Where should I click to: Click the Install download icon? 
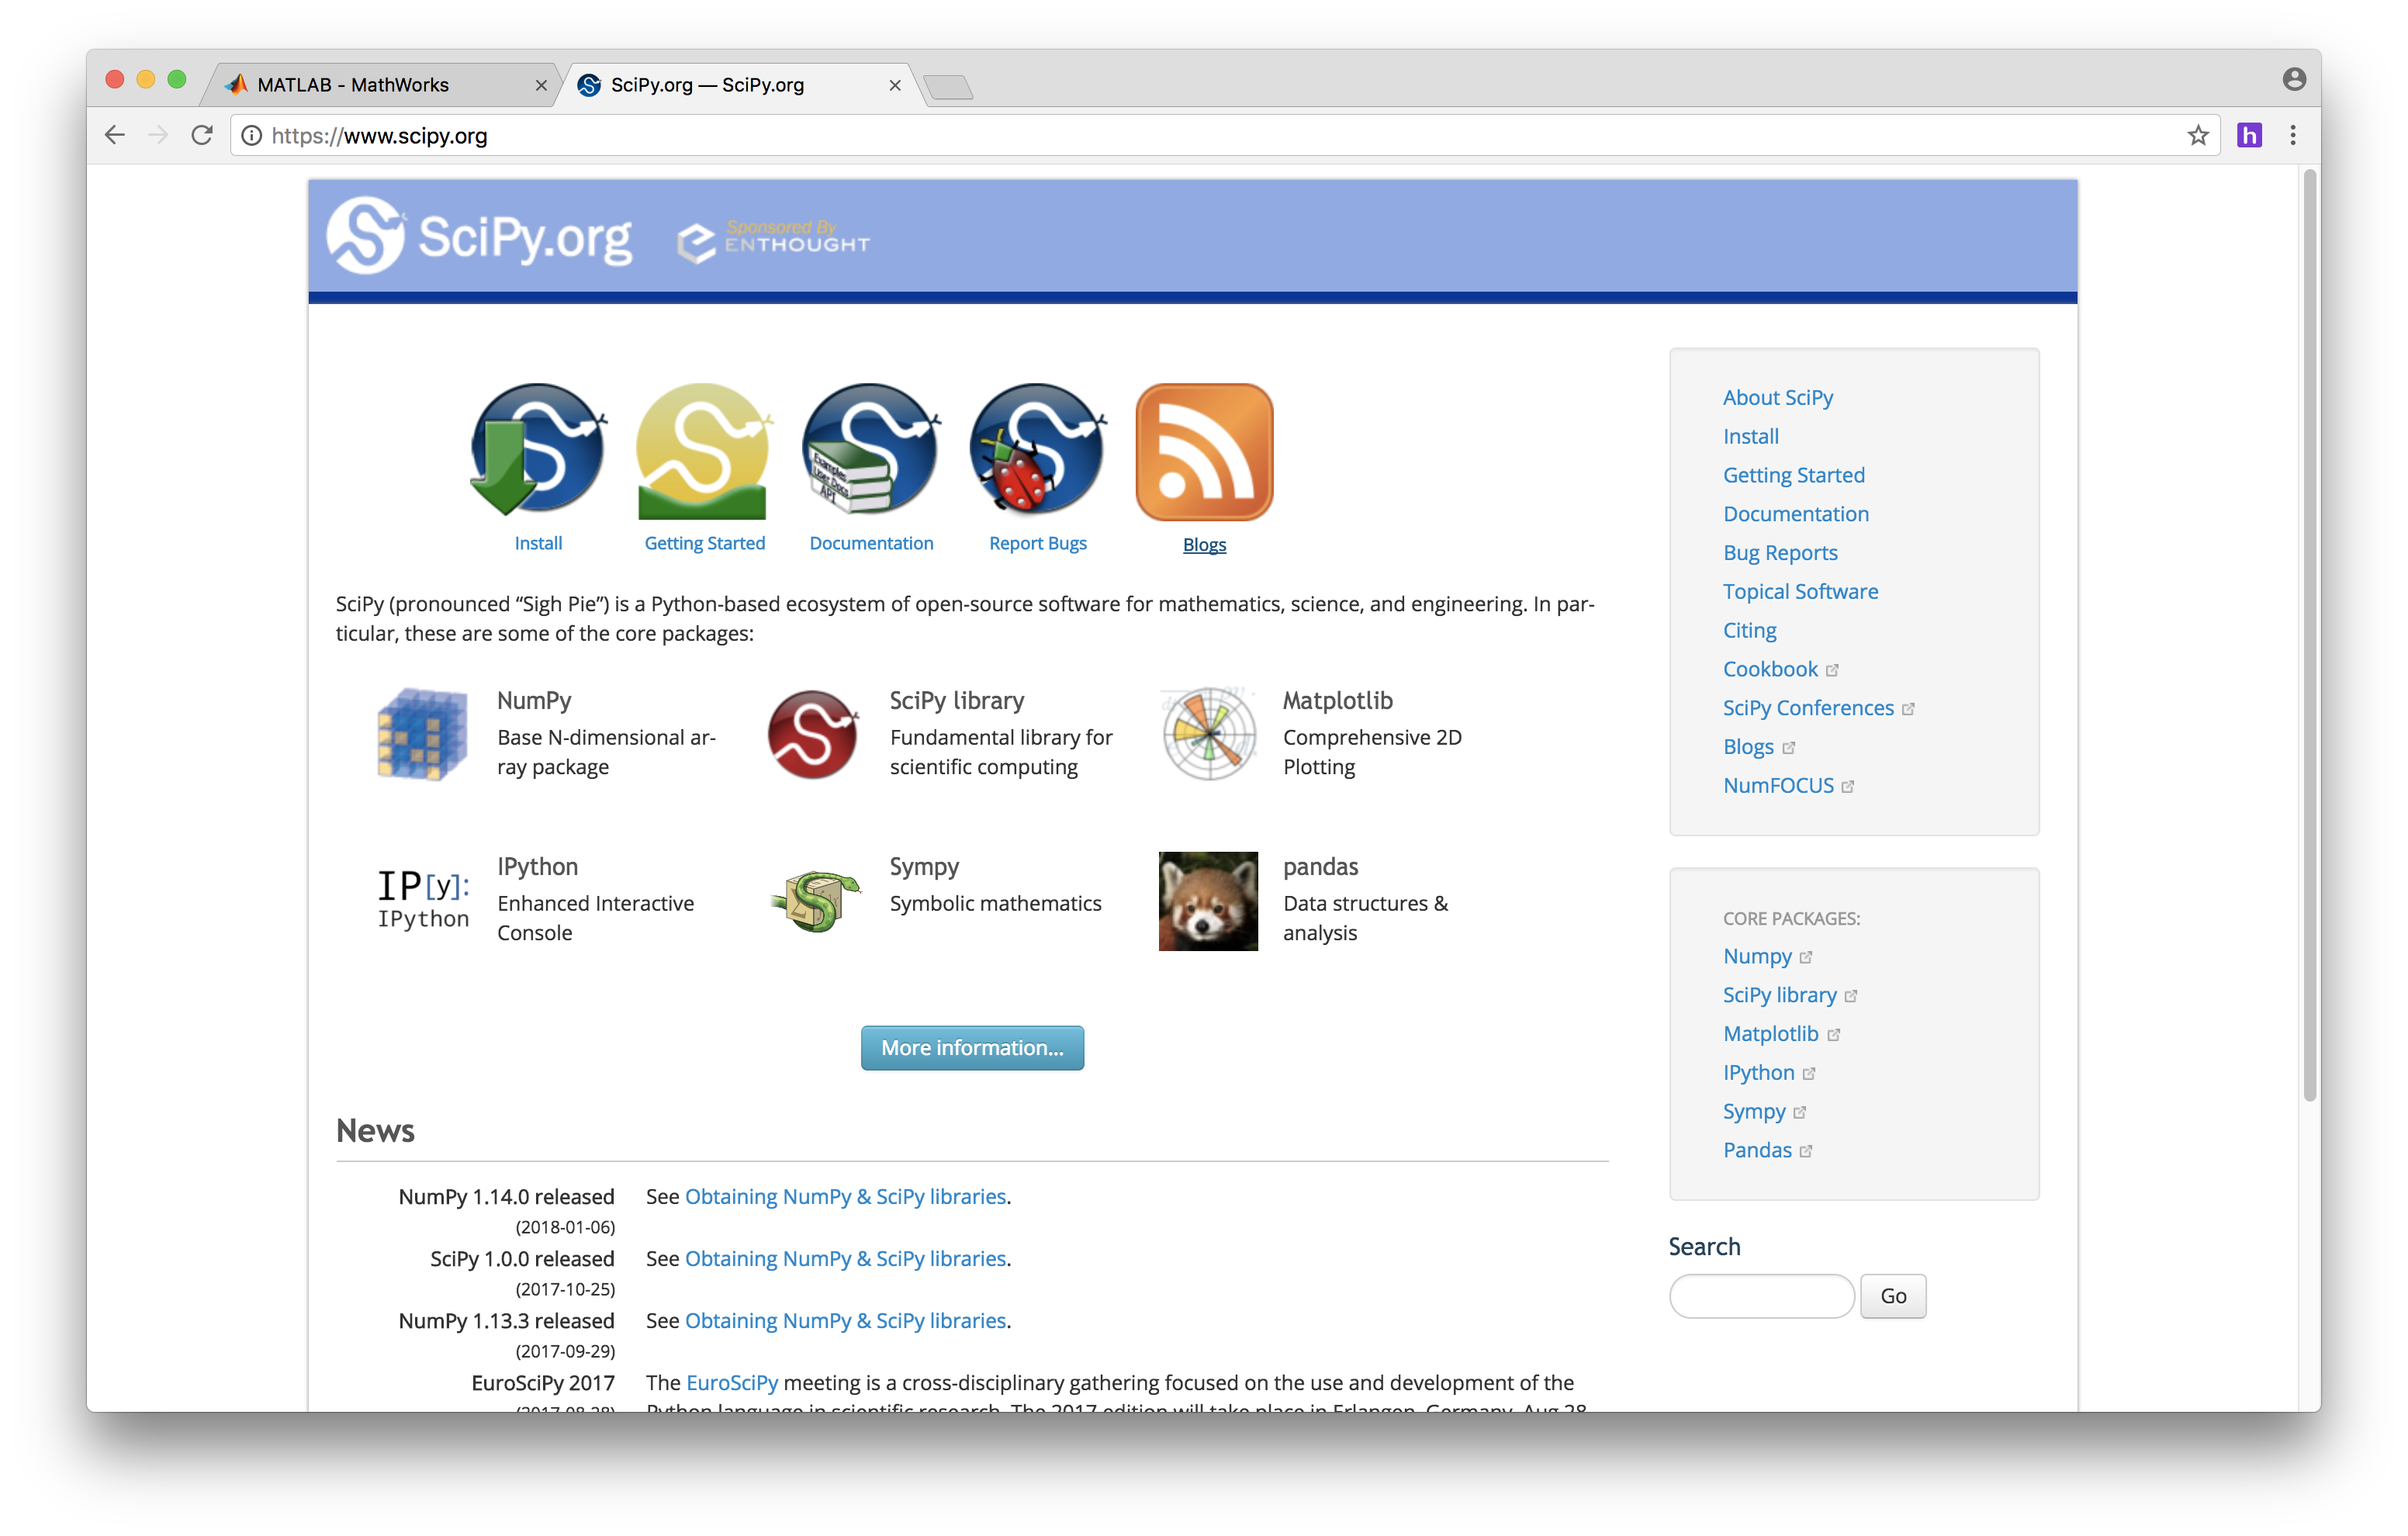point(538,450)
